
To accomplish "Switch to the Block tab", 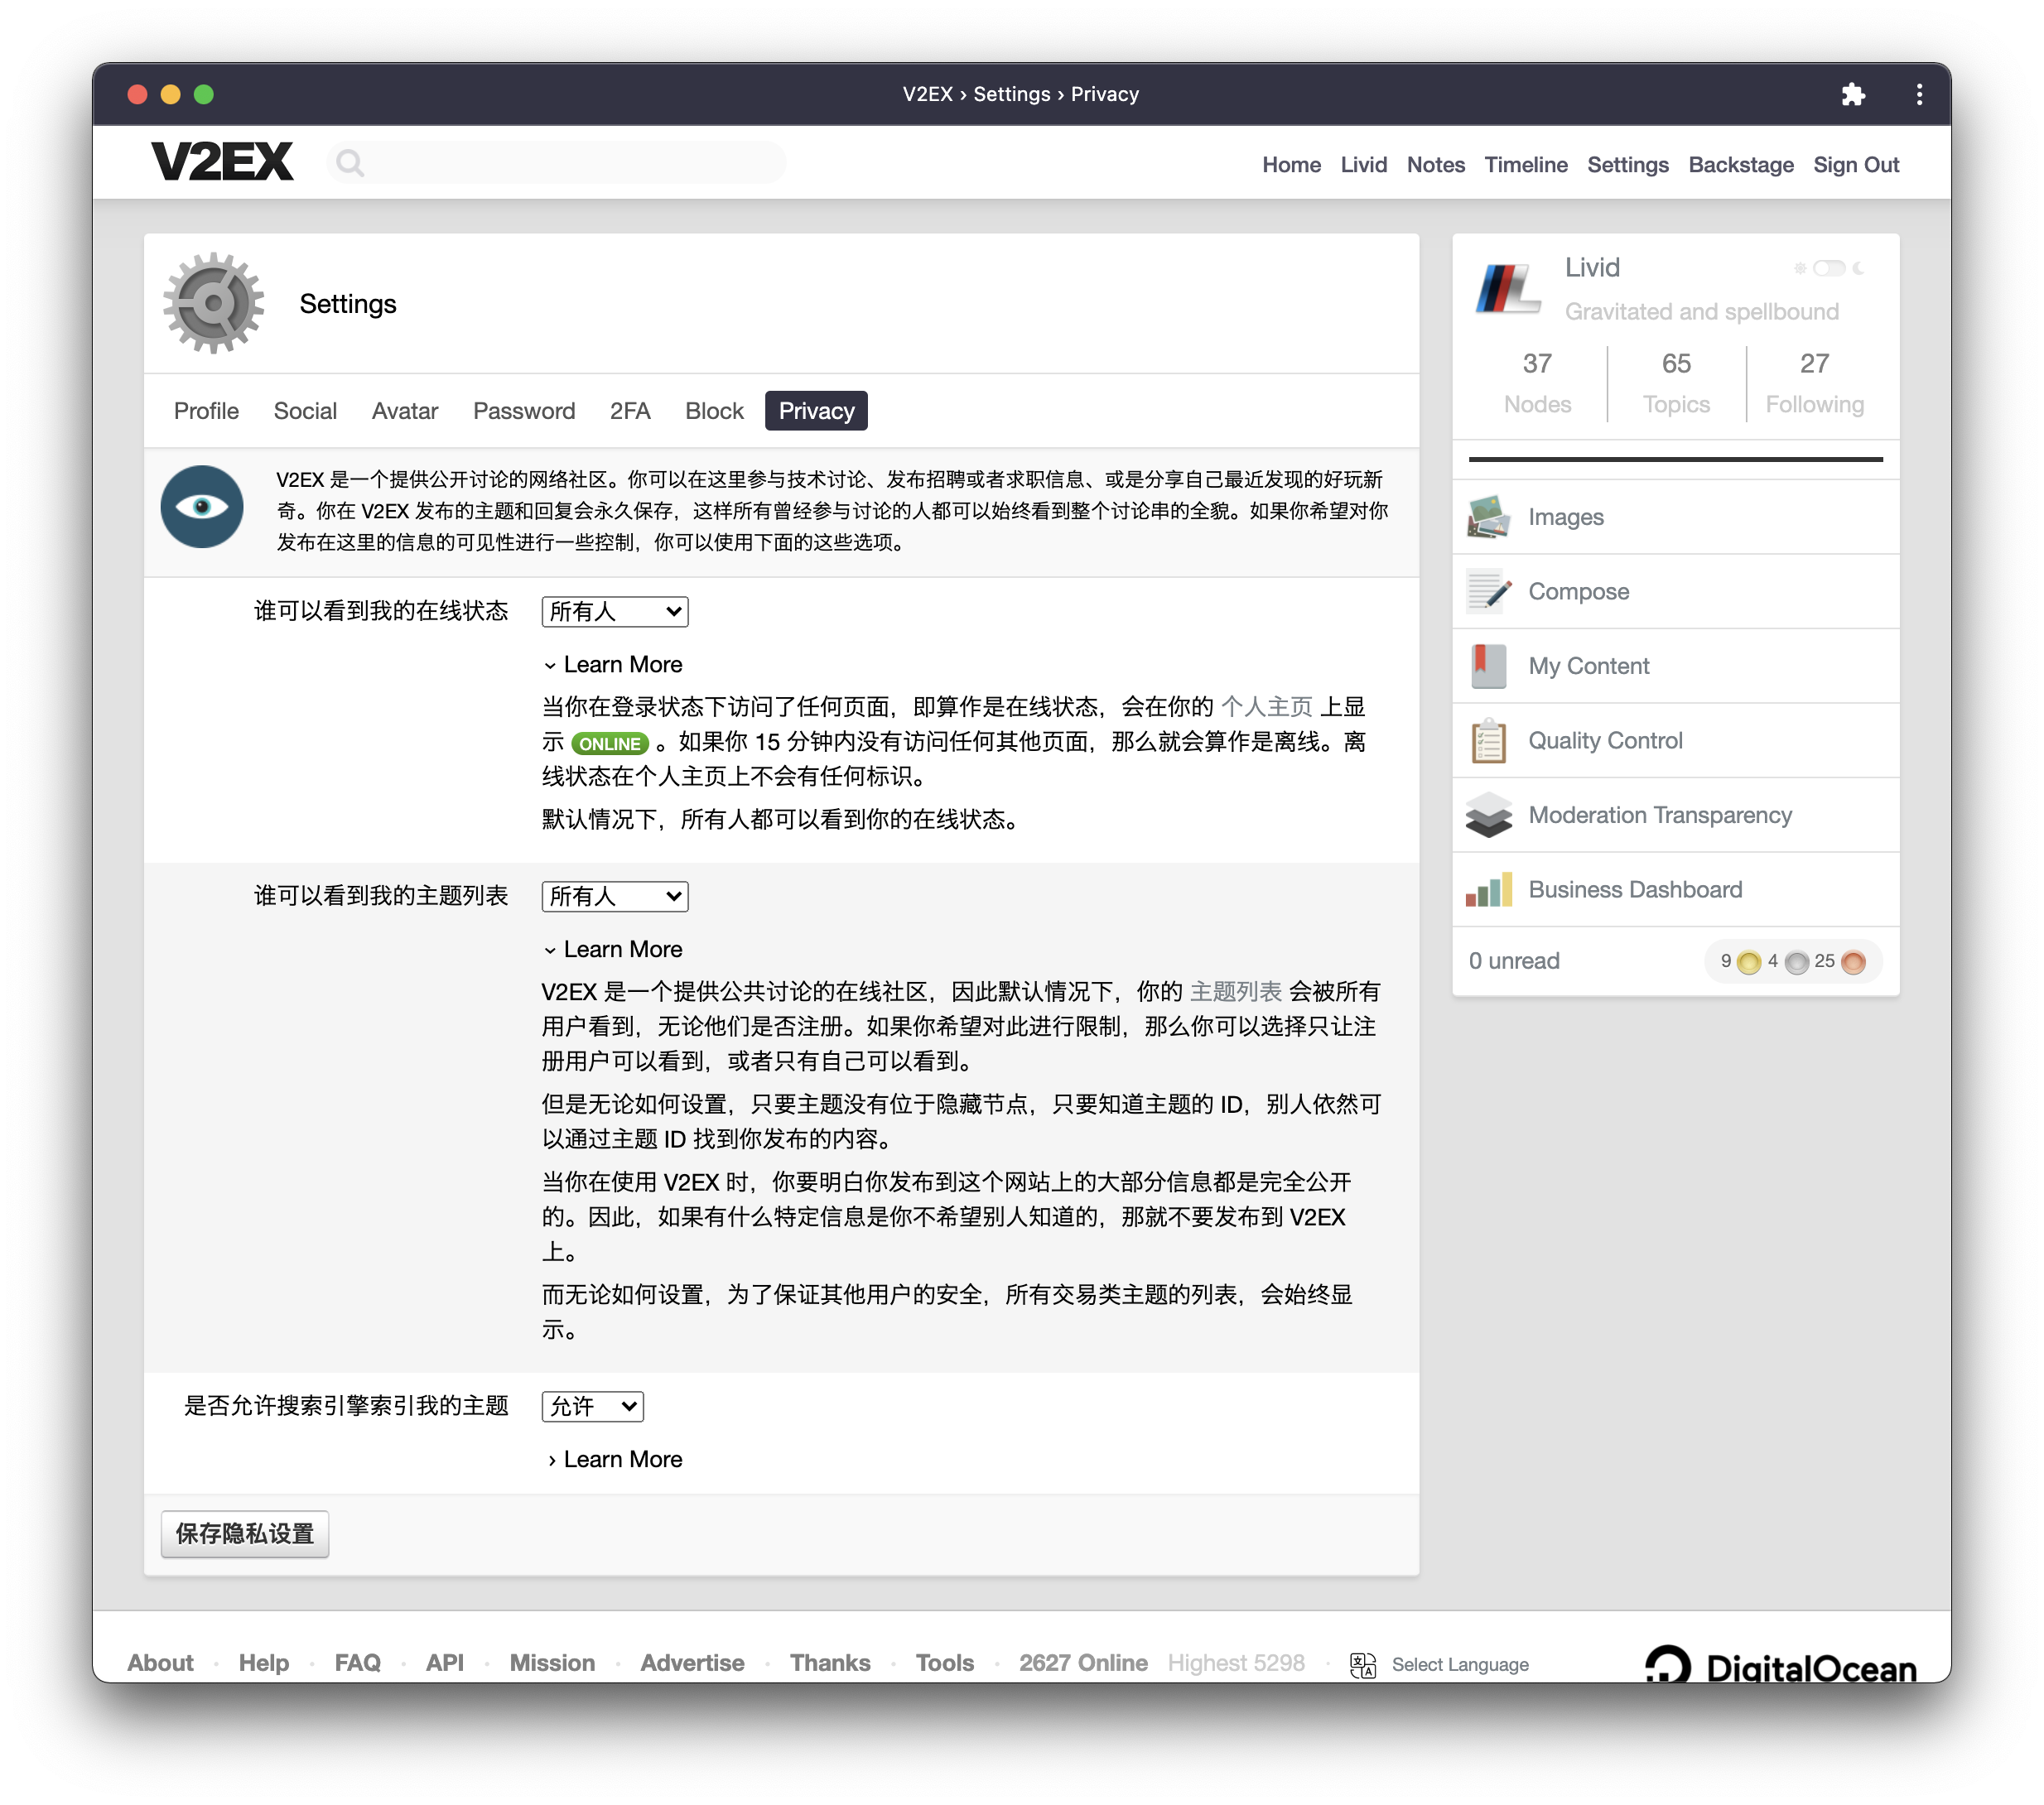I will pyautogui.click(x=714, y=411).
